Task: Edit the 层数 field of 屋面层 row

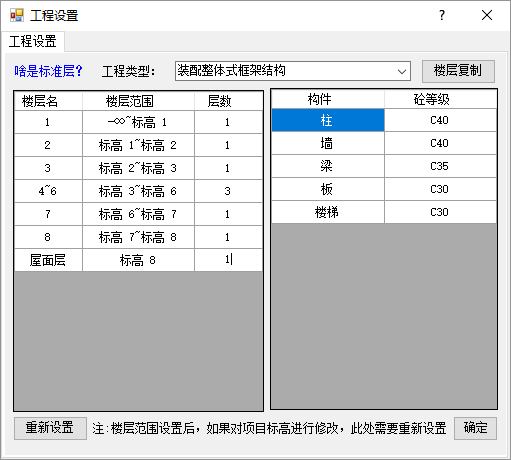Action: tap(229, 260)
